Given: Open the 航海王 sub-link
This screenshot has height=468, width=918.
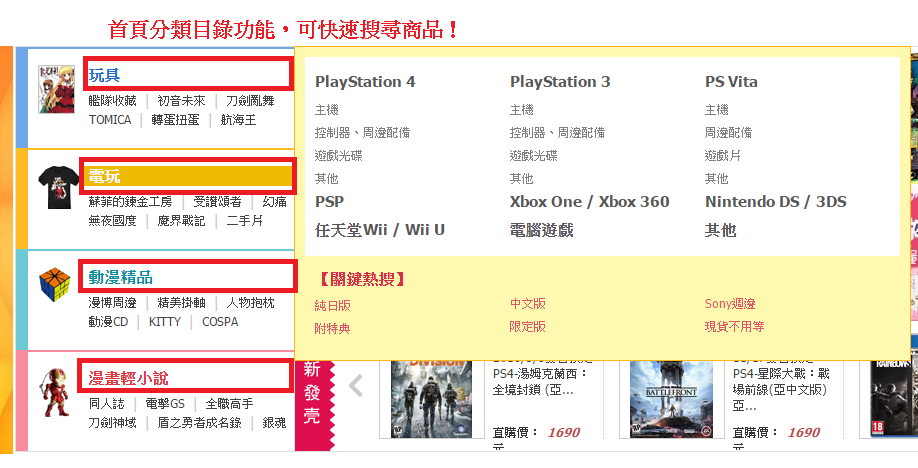Looking at the screenshot, I should click(238, 119).
